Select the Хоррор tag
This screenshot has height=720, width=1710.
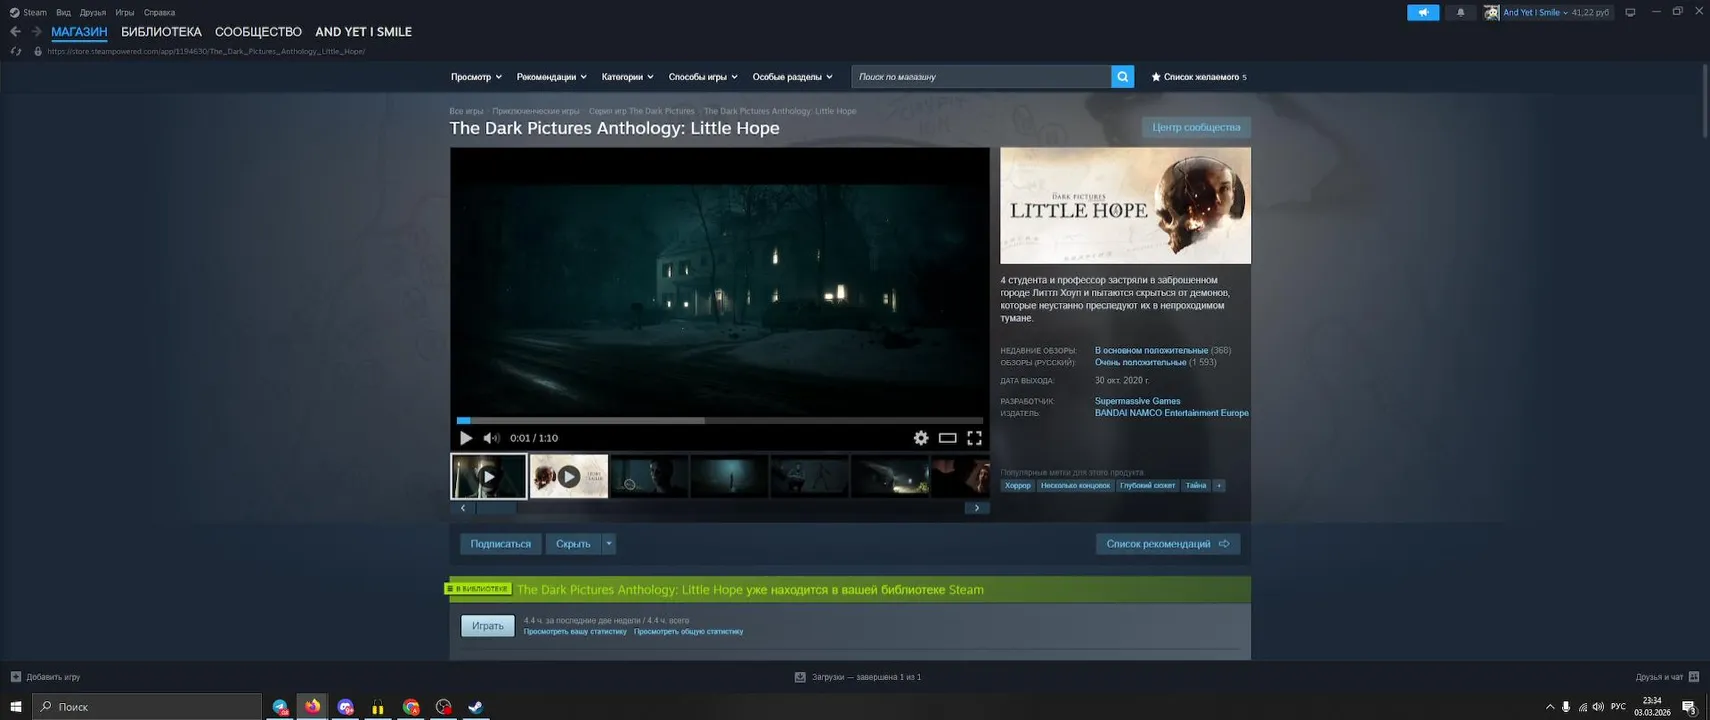coord(1018,486)
